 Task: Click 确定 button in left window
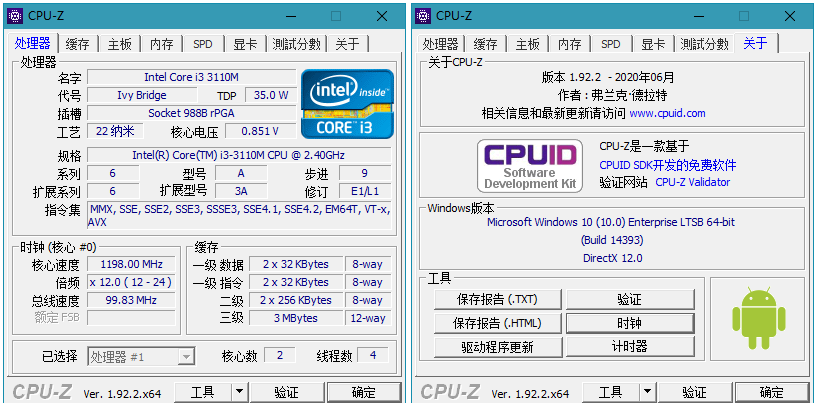364,392
